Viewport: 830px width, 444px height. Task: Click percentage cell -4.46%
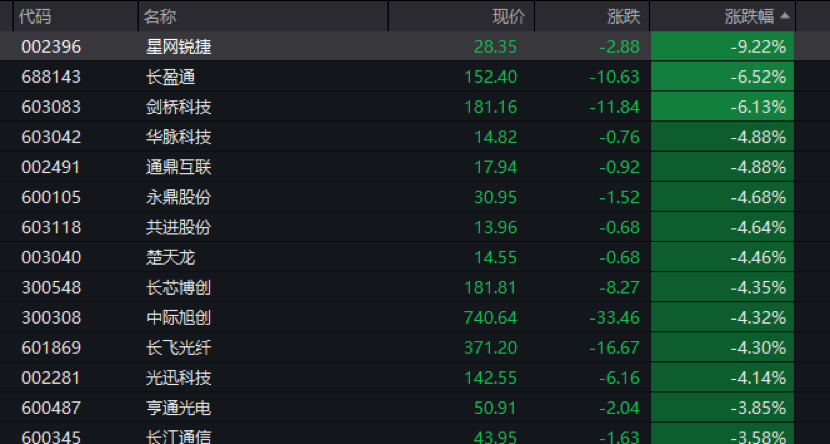[x=723, y=257]
